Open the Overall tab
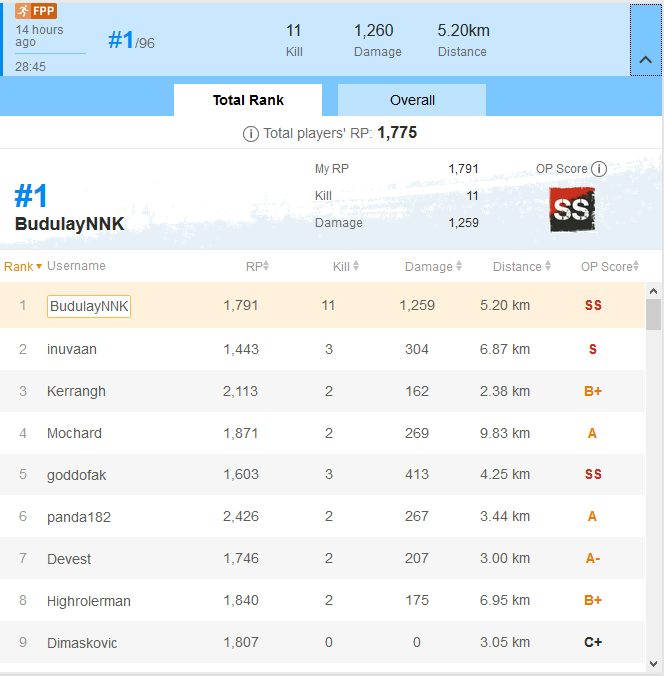This screenshot has width=664, height=676. [412, 100]
